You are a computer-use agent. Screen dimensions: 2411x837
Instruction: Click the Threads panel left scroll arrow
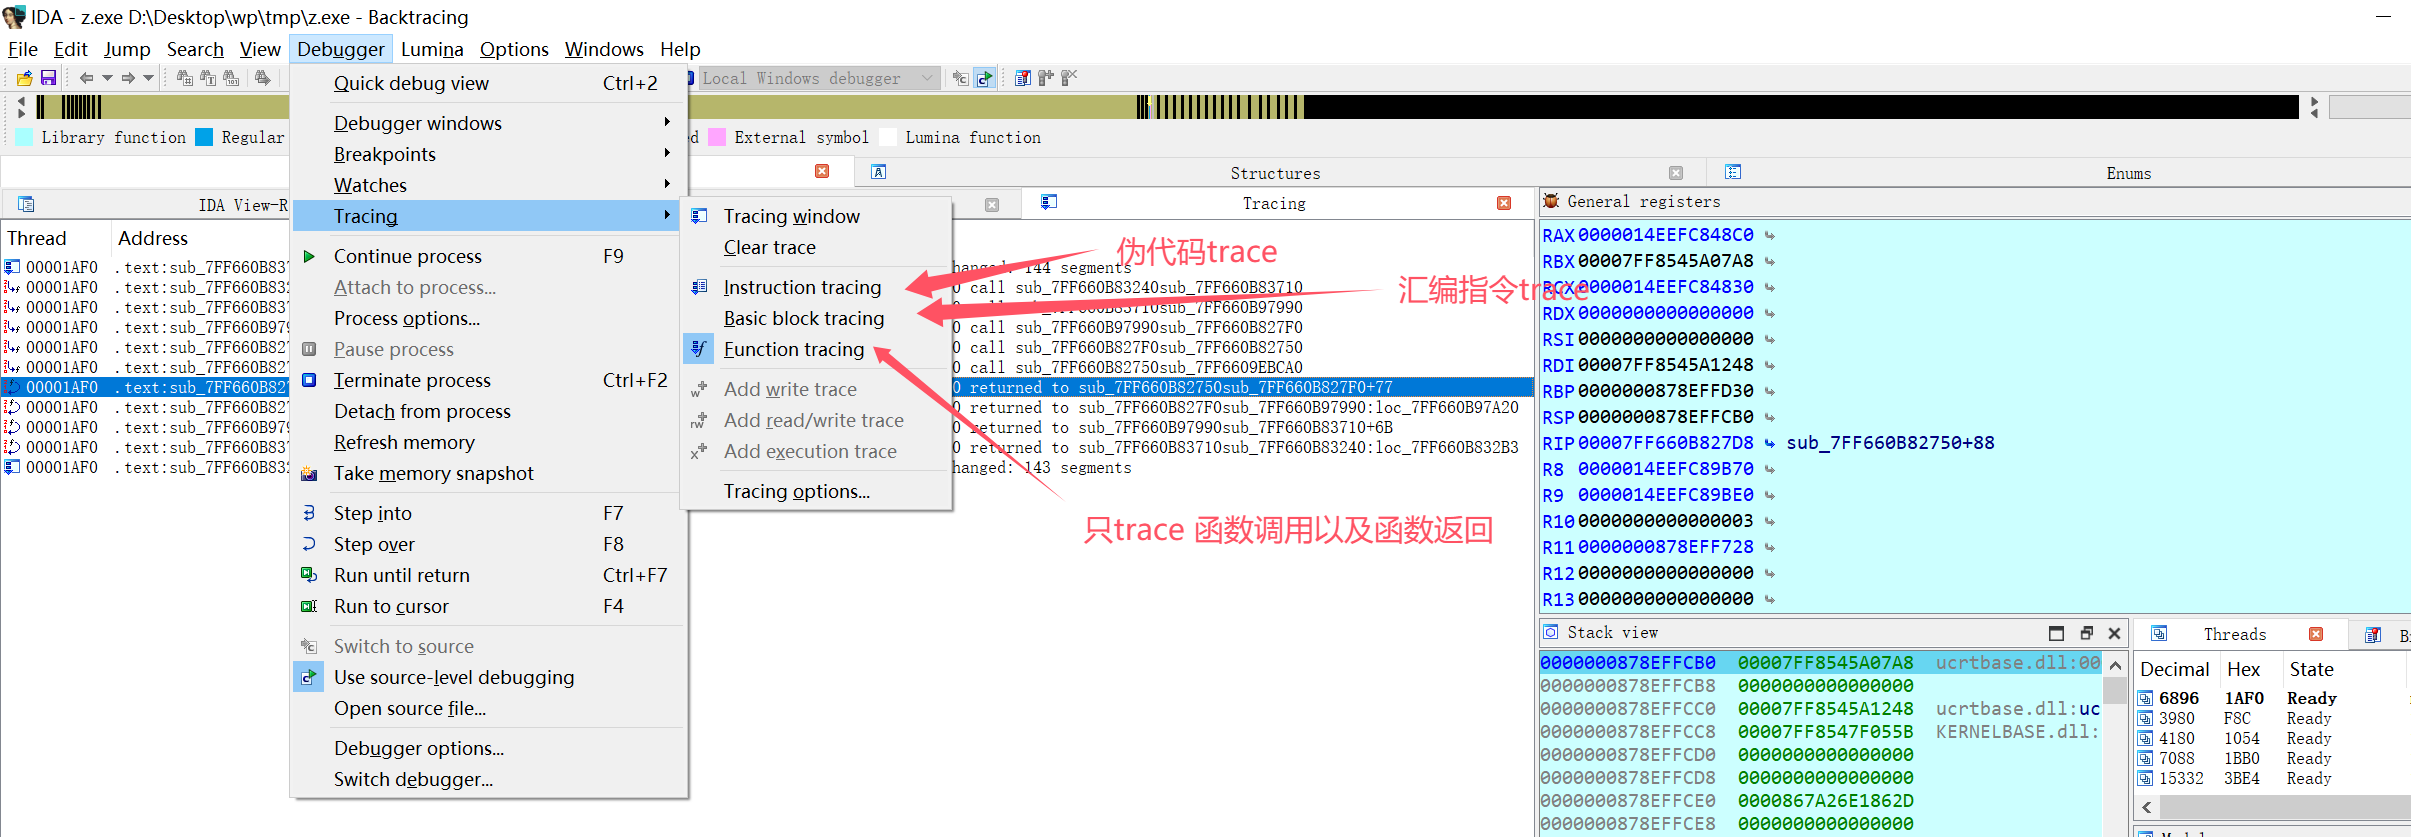[2147, 807]
